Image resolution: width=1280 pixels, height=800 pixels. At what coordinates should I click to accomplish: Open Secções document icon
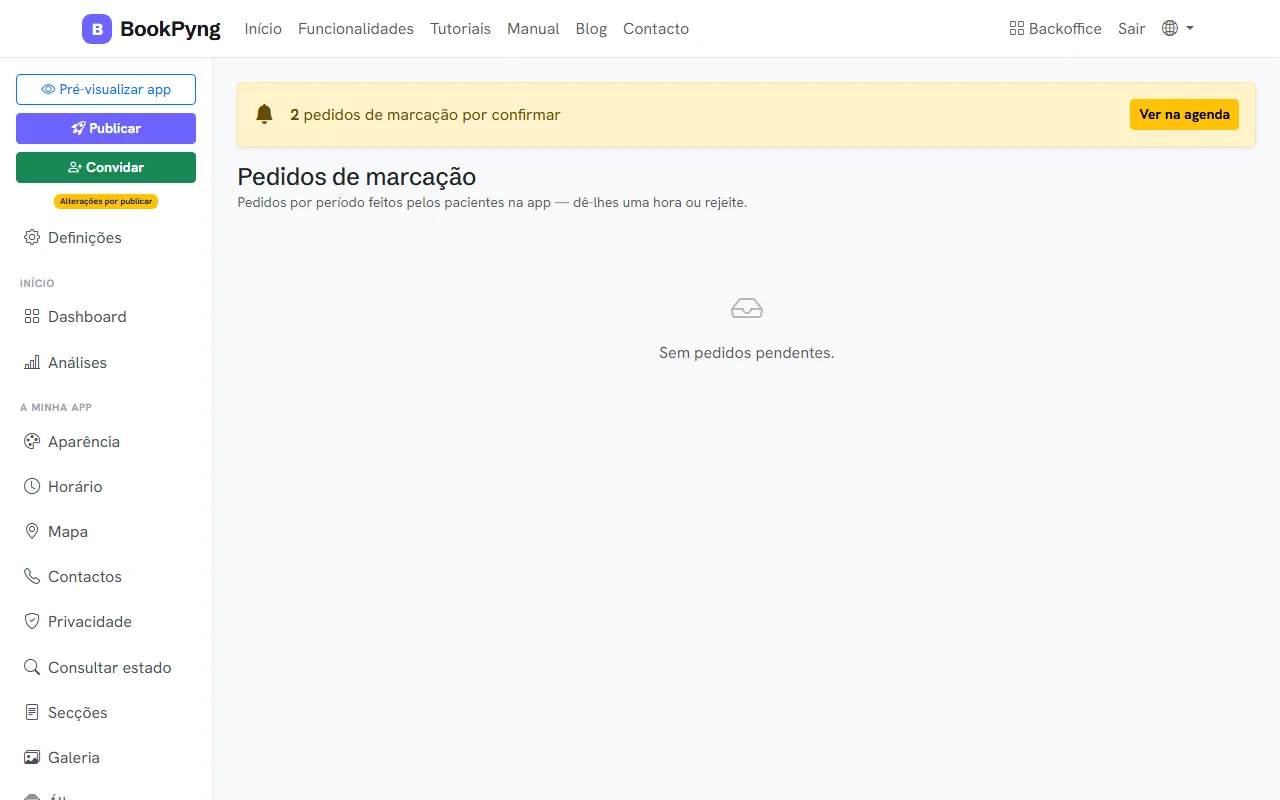[32, 712]
